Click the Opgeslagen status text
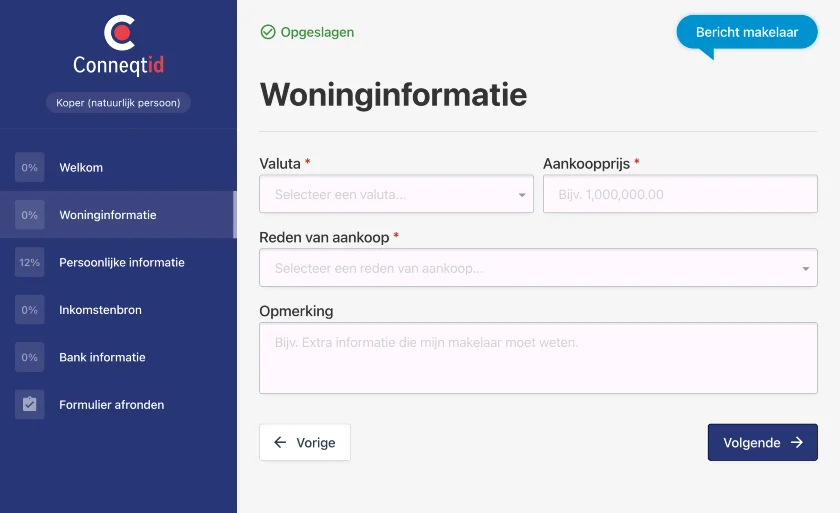 317,32
